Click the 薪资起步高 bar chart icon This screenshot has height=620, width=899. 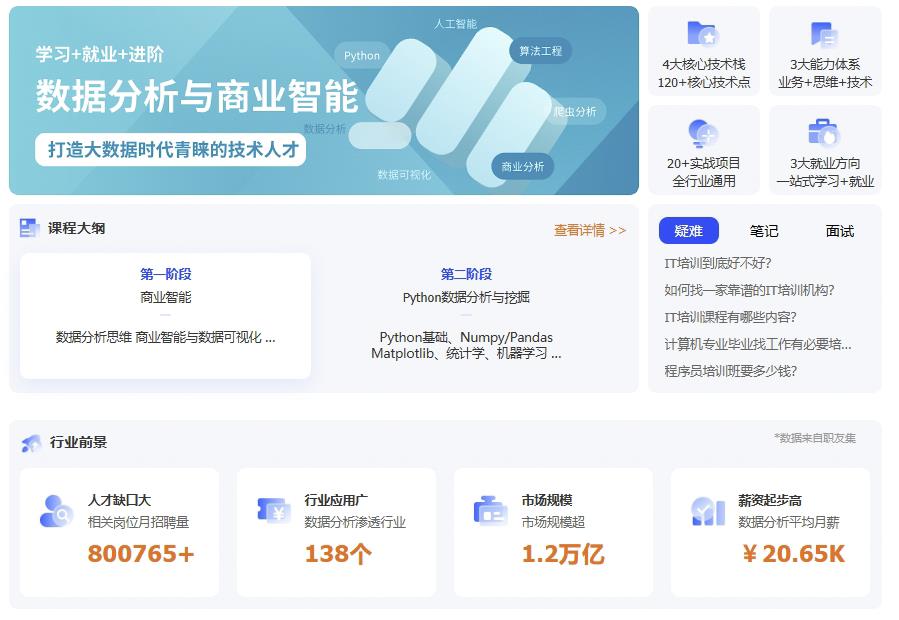tap(708, 511)
